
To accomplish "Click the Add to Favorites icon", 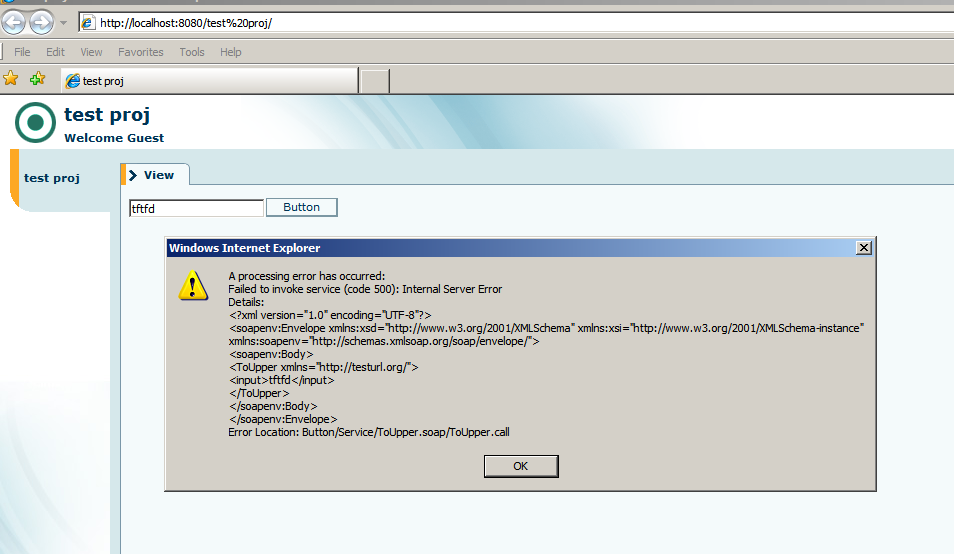I will click(37, 79).
